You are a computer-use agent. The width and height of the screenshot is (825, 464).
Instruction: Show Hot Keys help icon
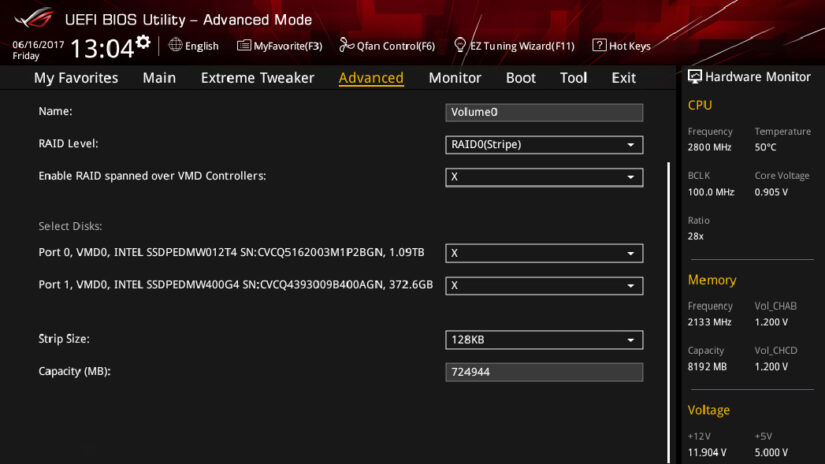pos(599,45)
